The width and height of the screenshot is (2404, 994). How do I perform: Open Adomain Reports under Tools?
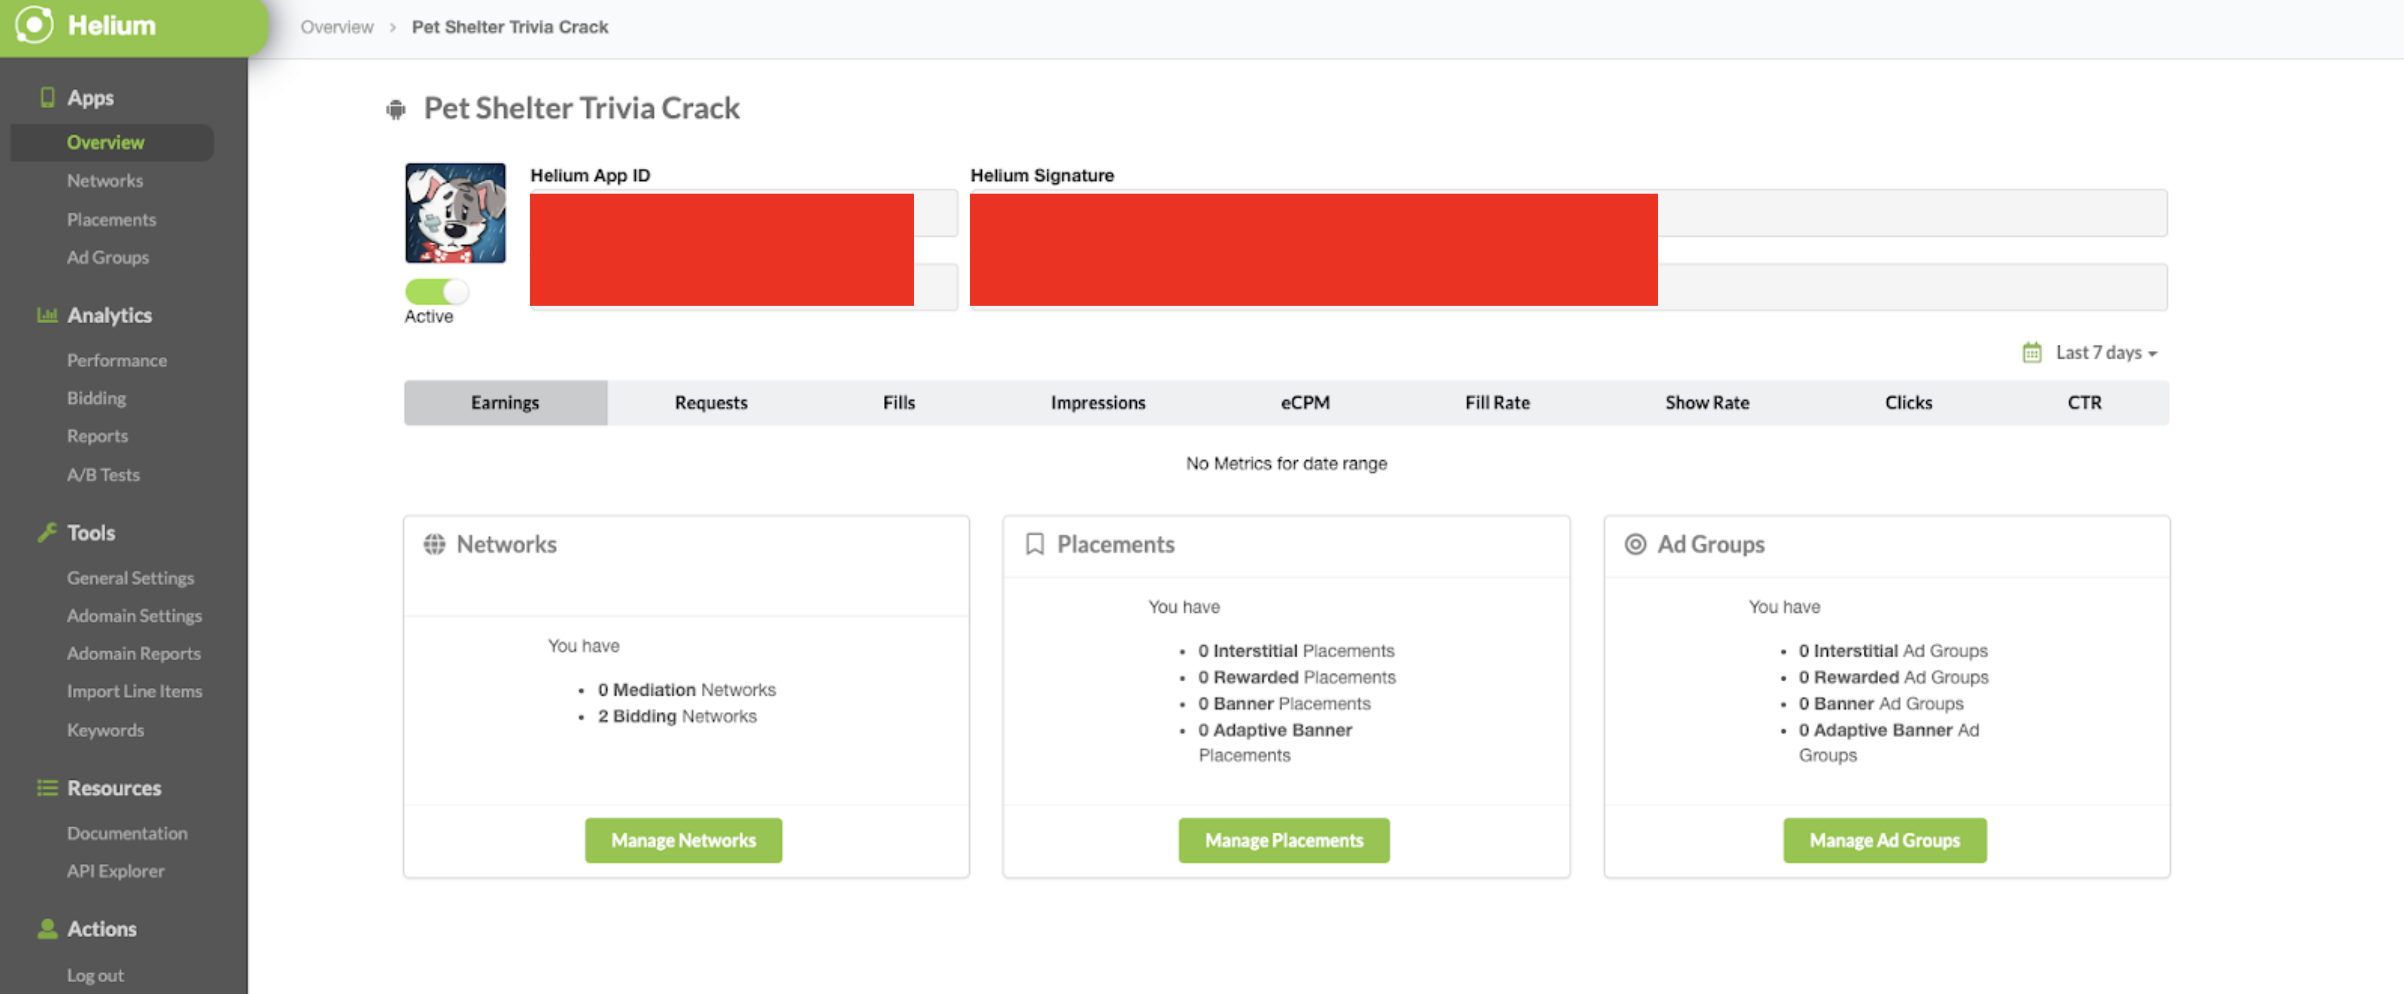pyautogui.click(x=134, y=653)
